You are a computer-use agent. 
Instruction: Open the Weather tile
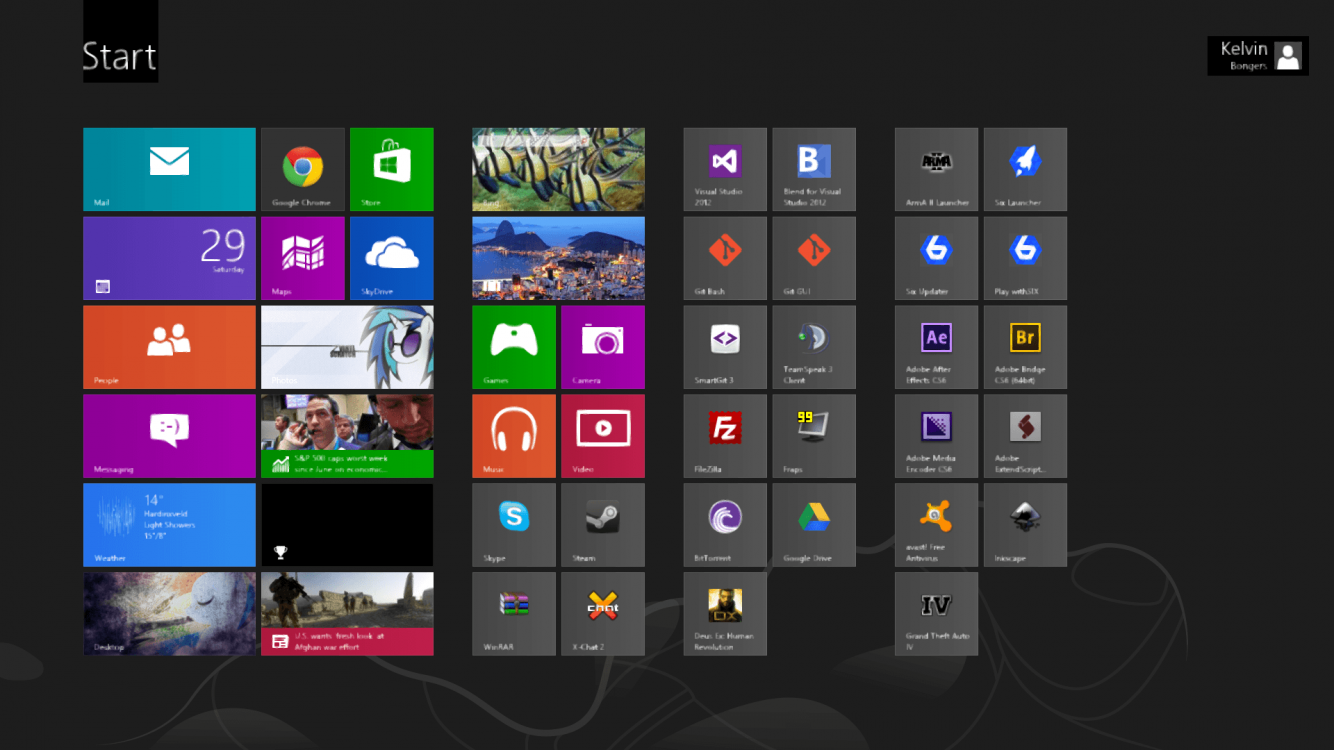pos(169,525)
